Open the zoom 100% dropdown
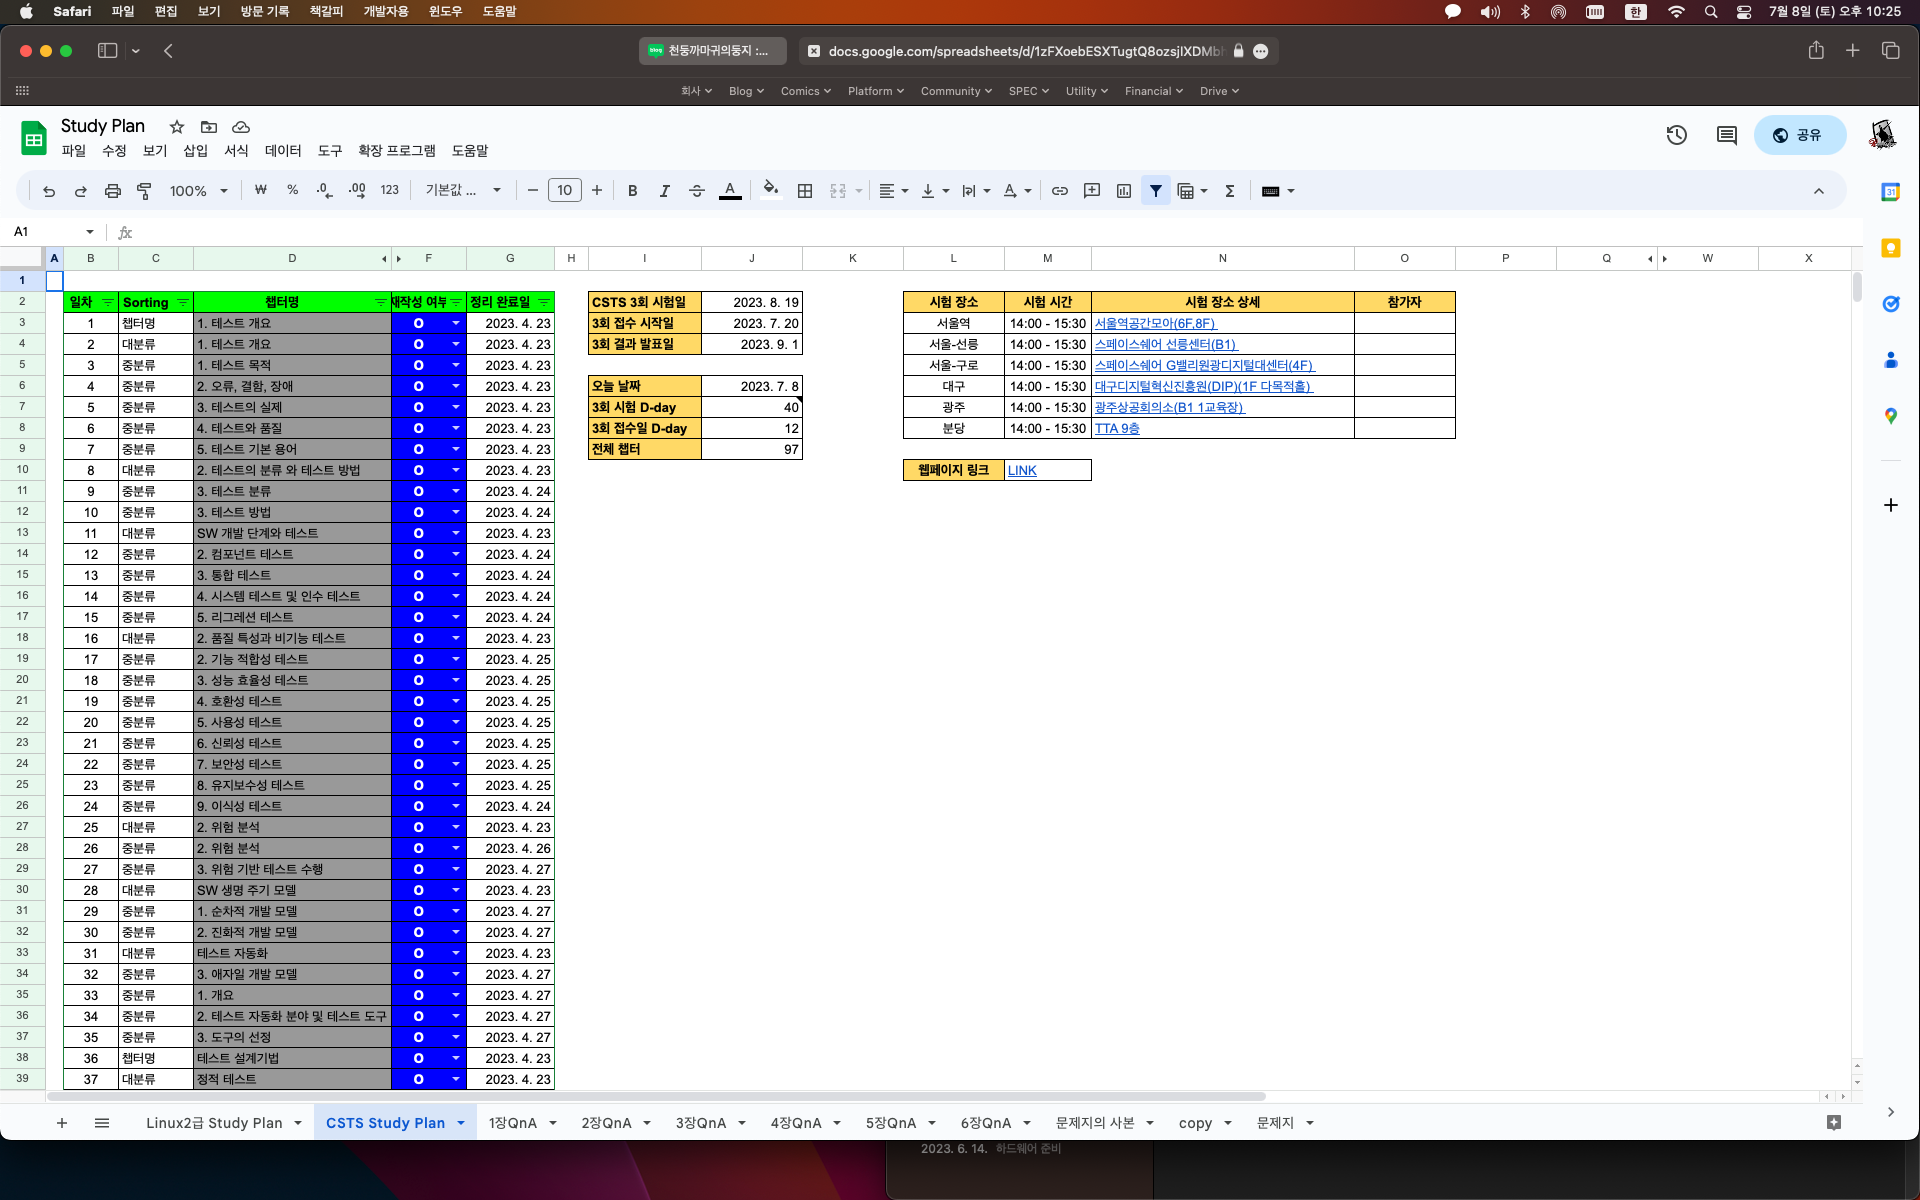 click(x=198, y=191)
